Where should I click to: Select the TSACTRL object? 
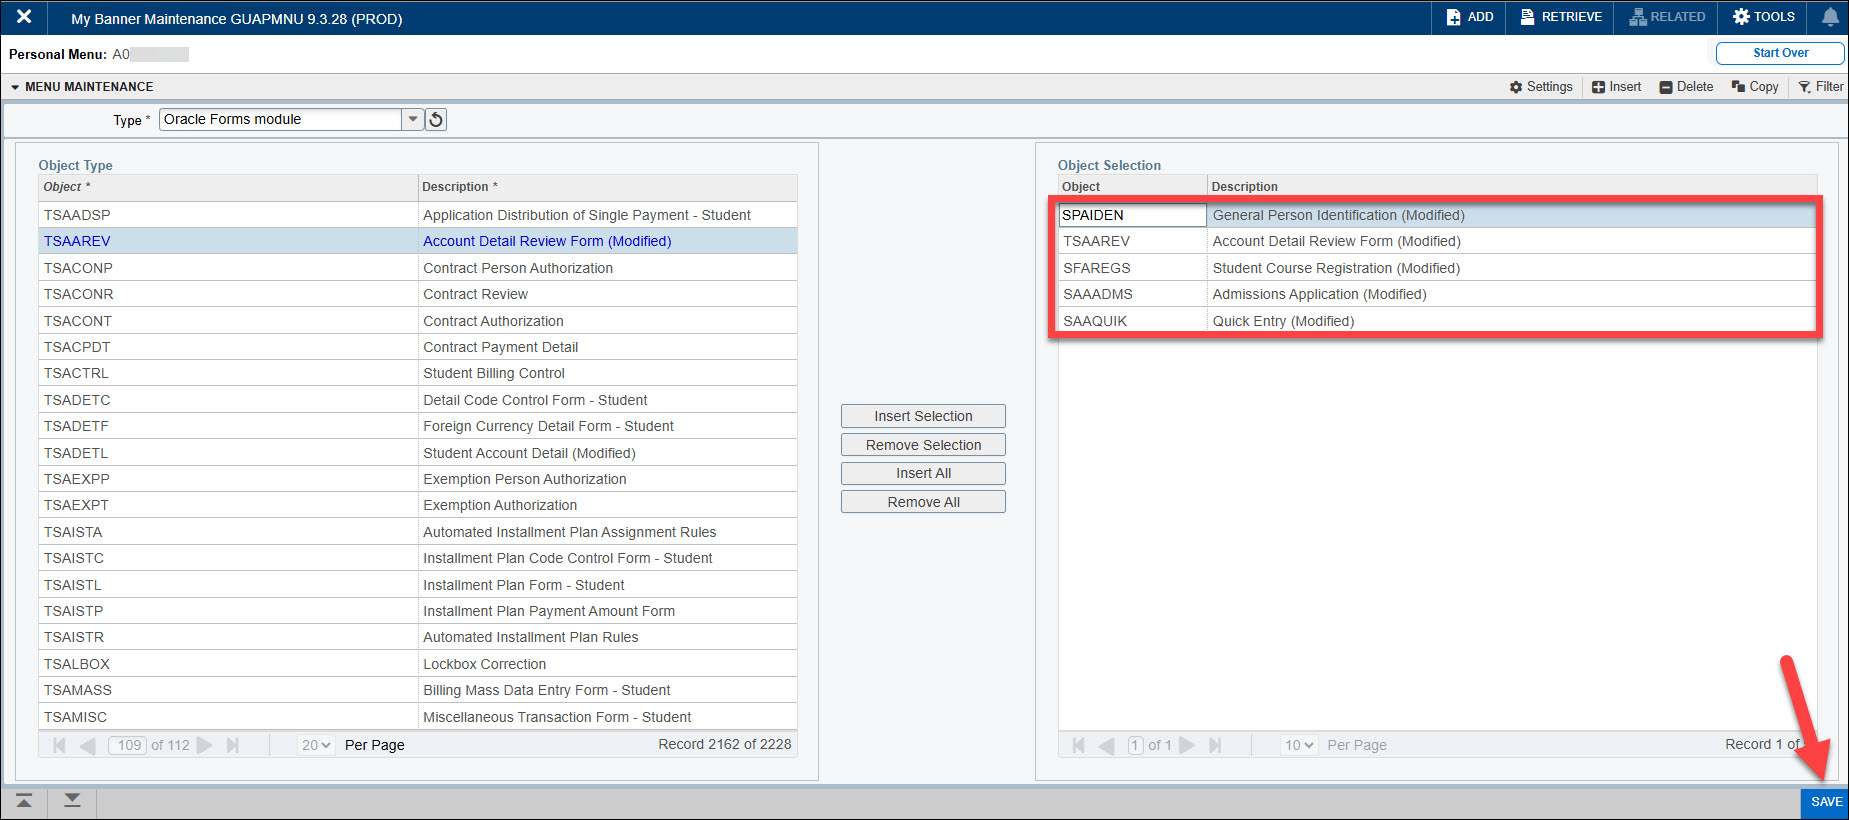[76, 373]
